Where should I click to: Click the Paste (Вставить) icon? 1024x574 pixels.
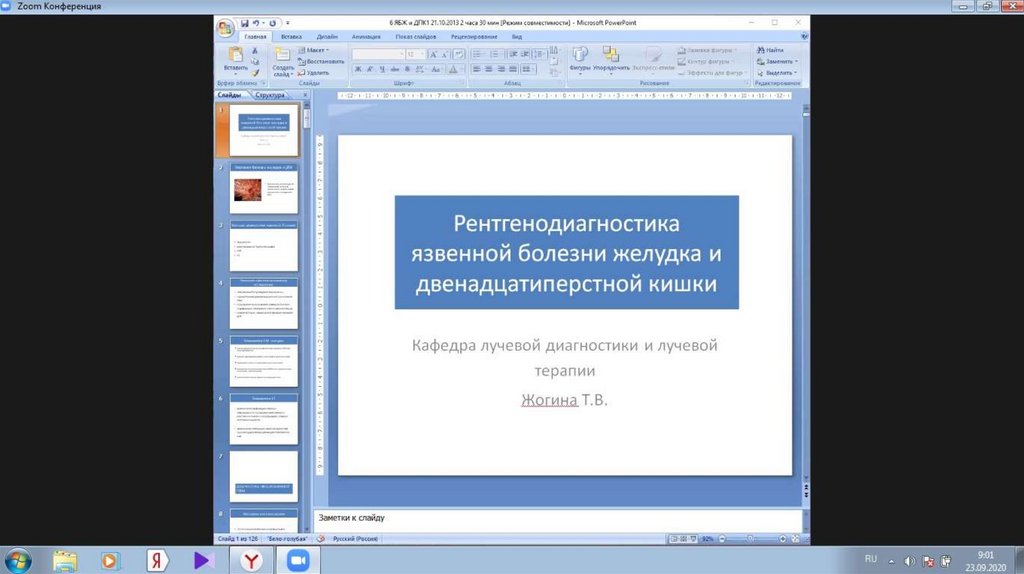coord(235,58)
